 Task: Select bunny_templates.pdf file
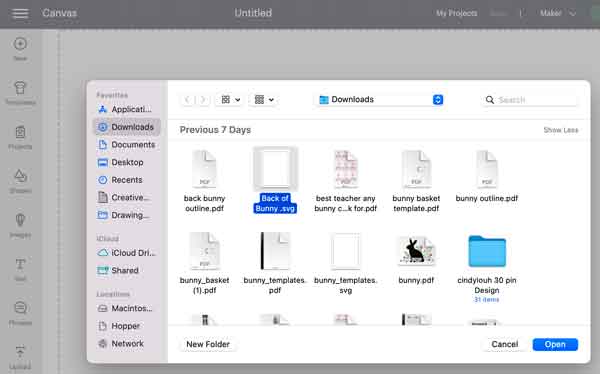coord(275,263)
